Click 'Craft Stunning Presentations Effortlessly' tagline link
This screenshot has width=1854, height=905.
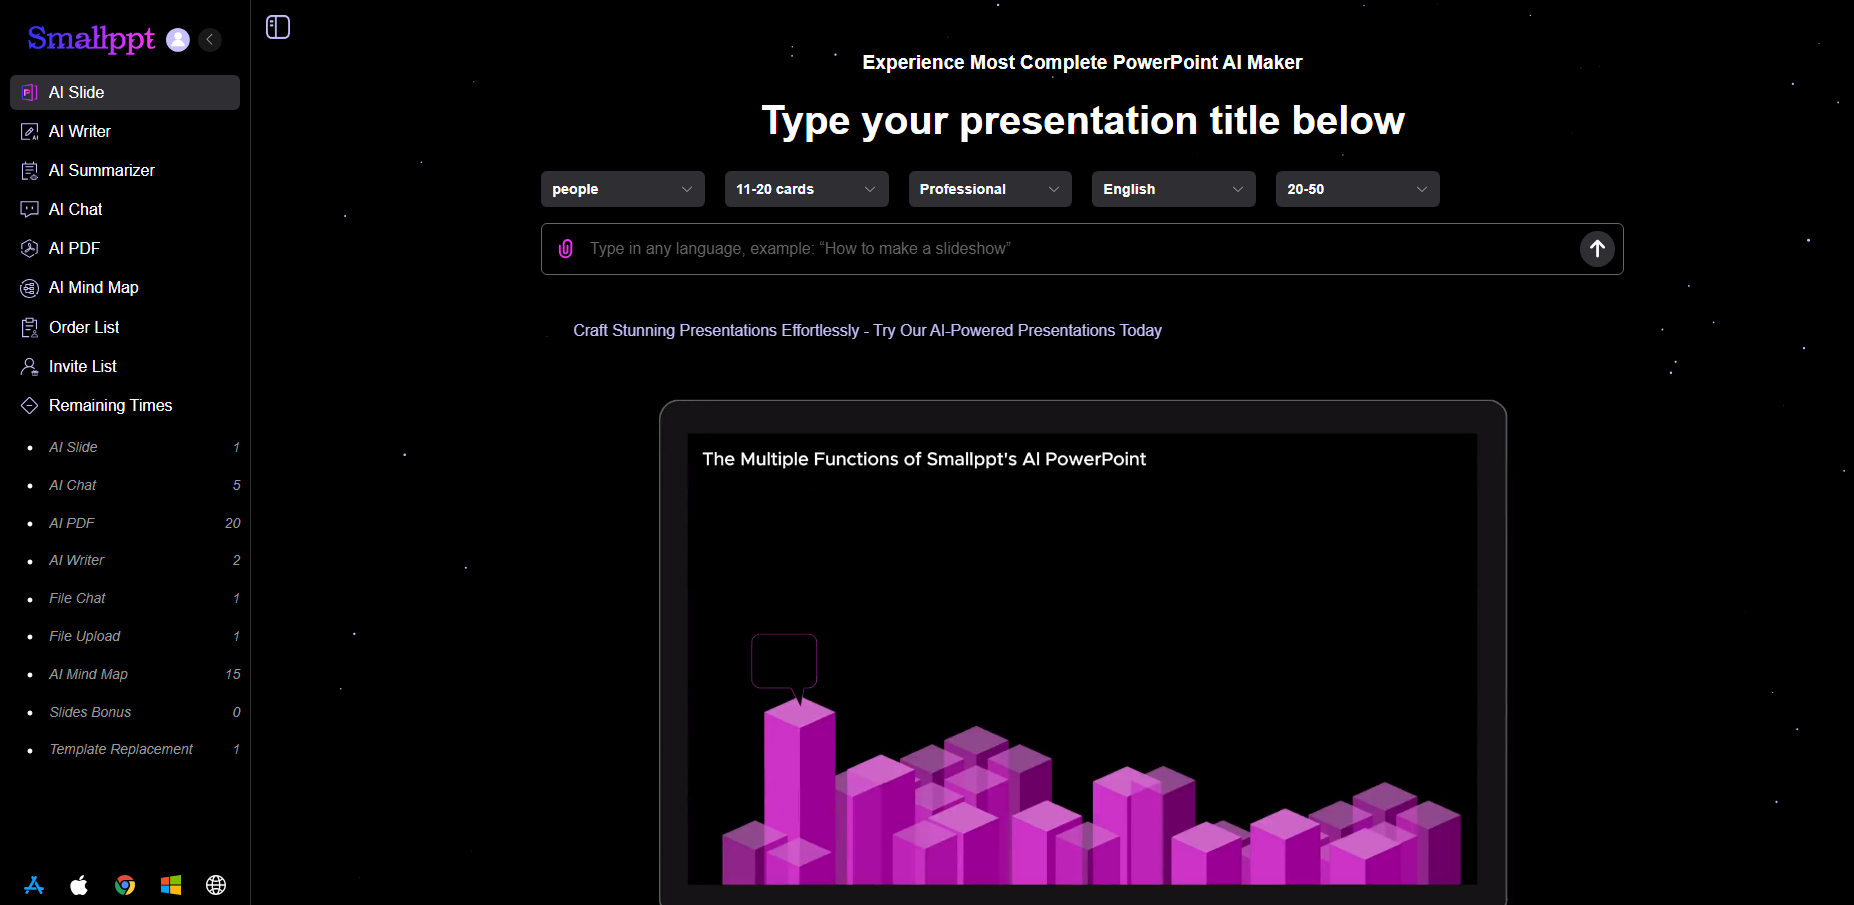pyautogui.click(x=867, y=330)
